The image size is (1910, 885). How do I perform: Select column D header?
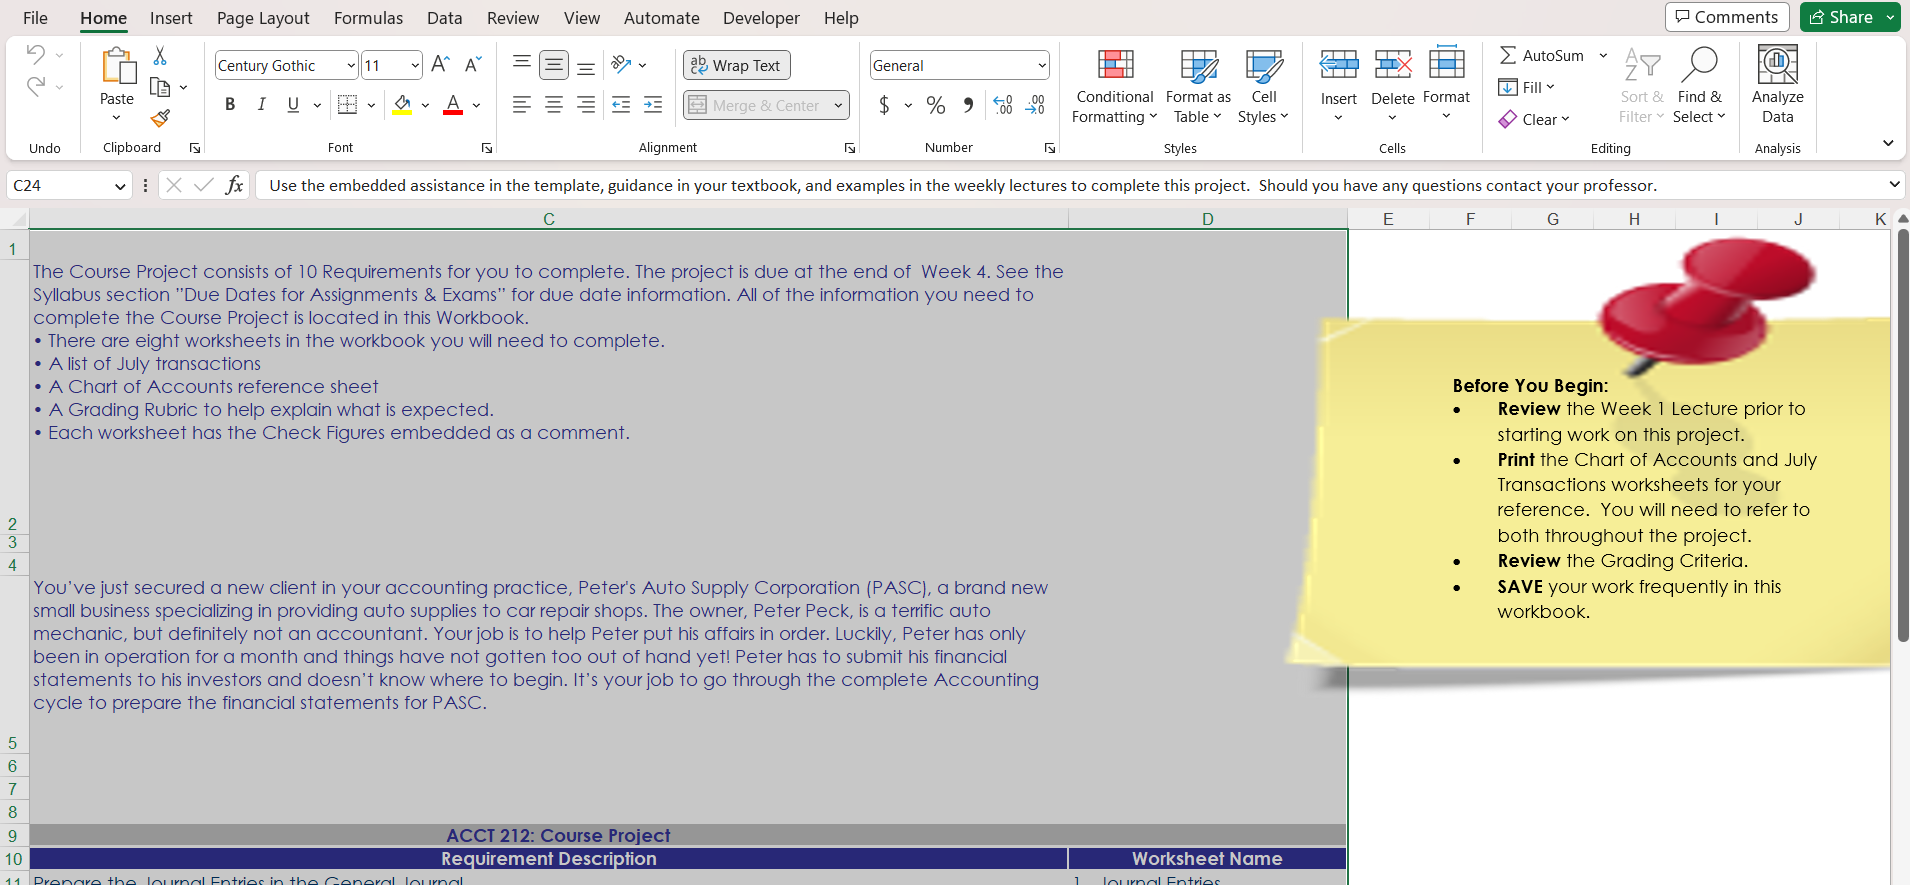click(x=1207, y=219)
